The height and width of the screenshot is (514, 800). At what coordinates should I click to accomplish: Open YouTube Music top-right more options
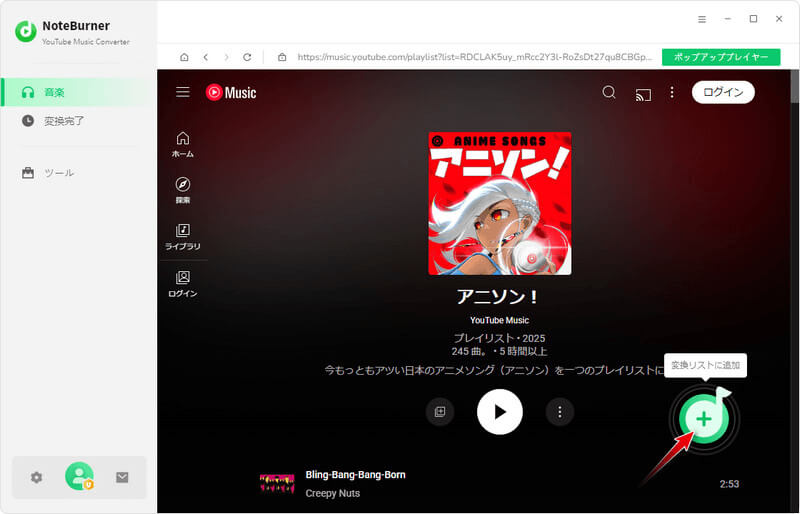[x=672, y=92]
